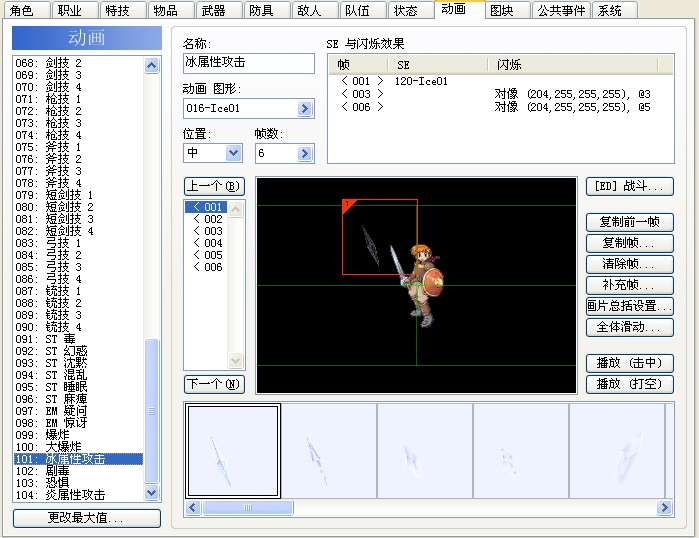The width and height of the screenshot is (699, 538).
Task: Click the animation list scrollbar thumb
Action: [x=152, y=411]
